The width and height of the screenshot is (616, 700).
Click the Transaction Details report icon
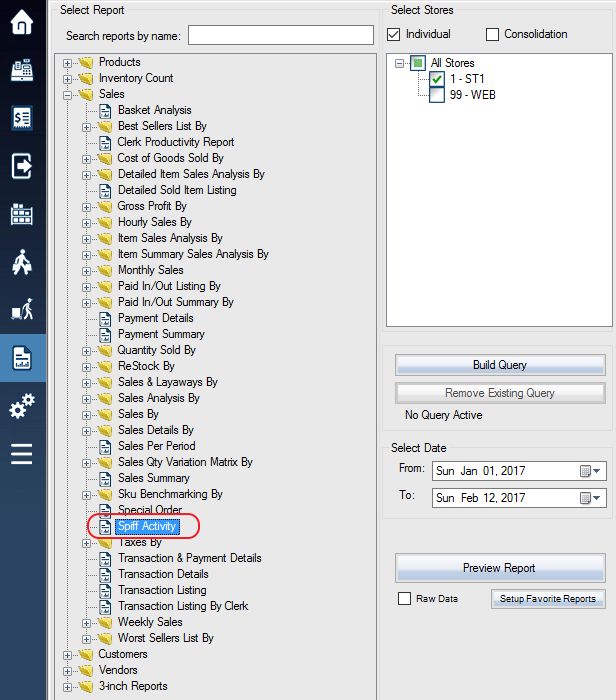[x=105, y=575]
